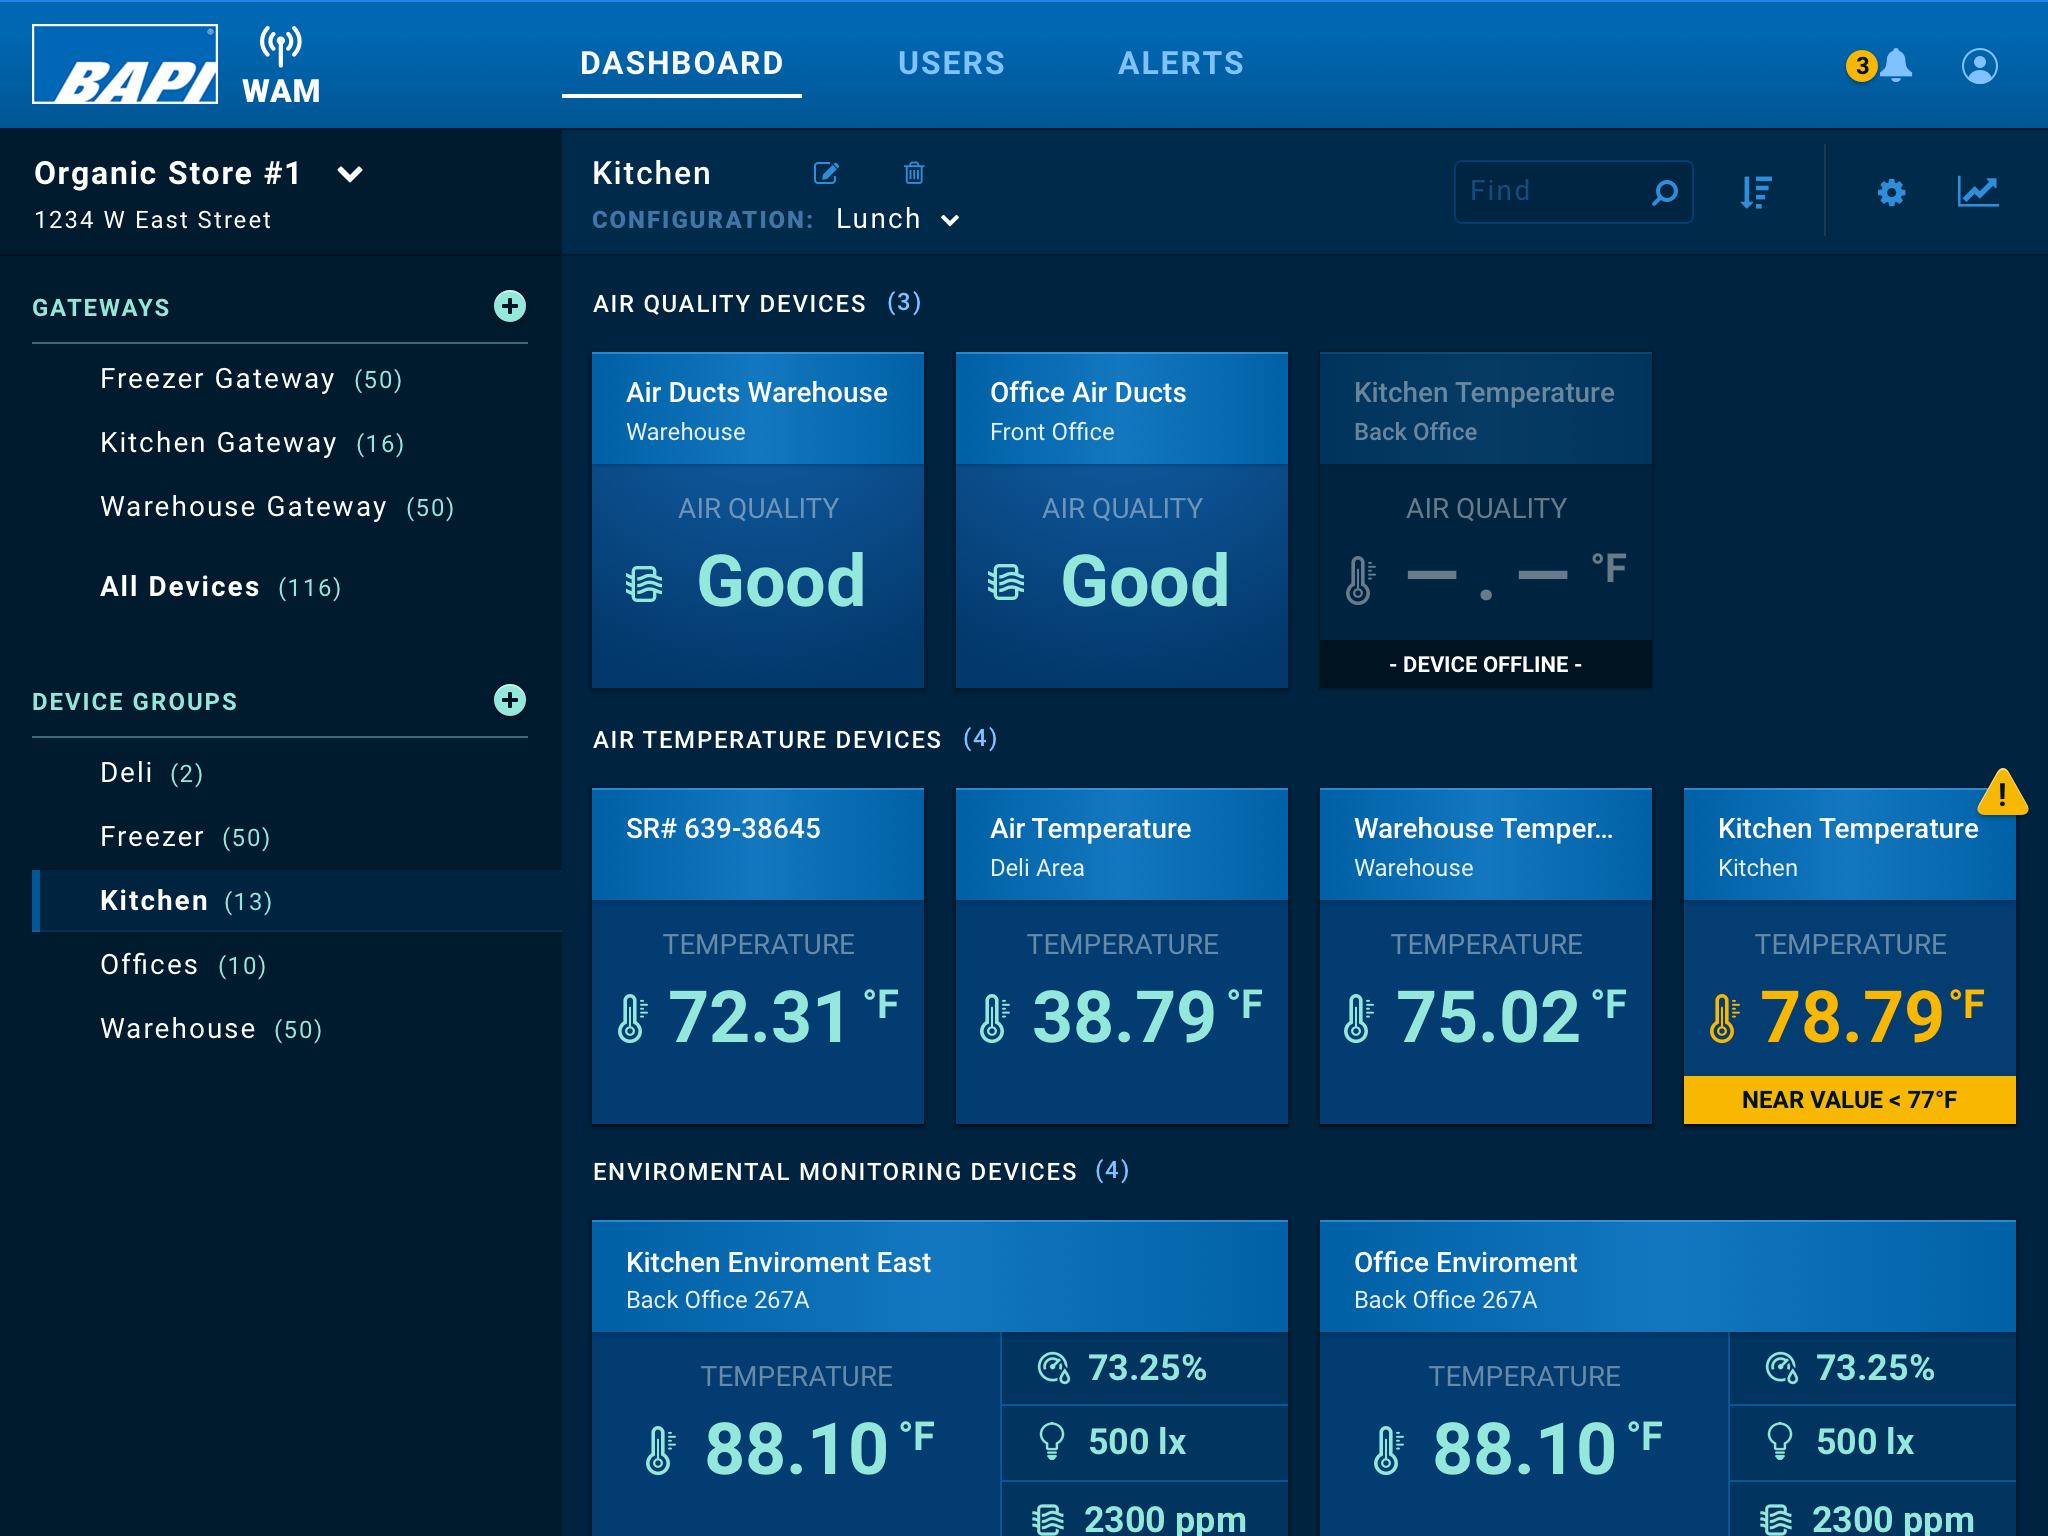Switch to the ALERTS tab

click(1180, 64)
